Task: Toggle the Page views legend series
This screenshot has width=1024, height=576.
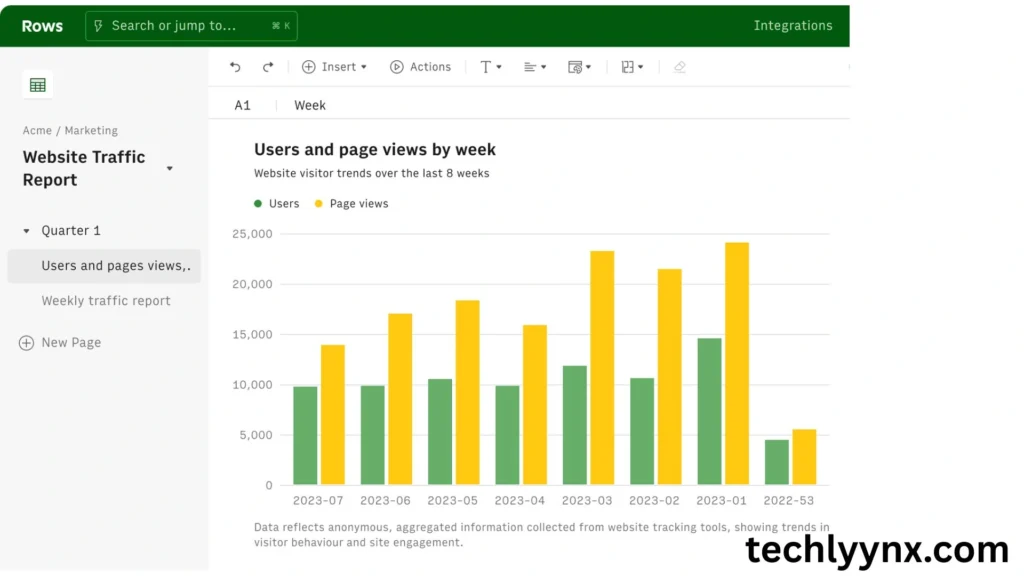Action: (x=351, y=204)
